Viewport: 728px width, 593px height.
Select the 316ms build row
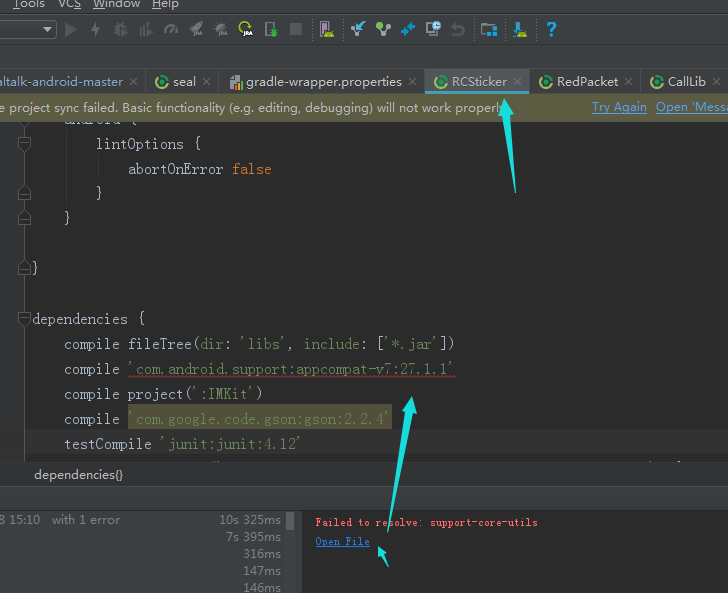point(141,554)
